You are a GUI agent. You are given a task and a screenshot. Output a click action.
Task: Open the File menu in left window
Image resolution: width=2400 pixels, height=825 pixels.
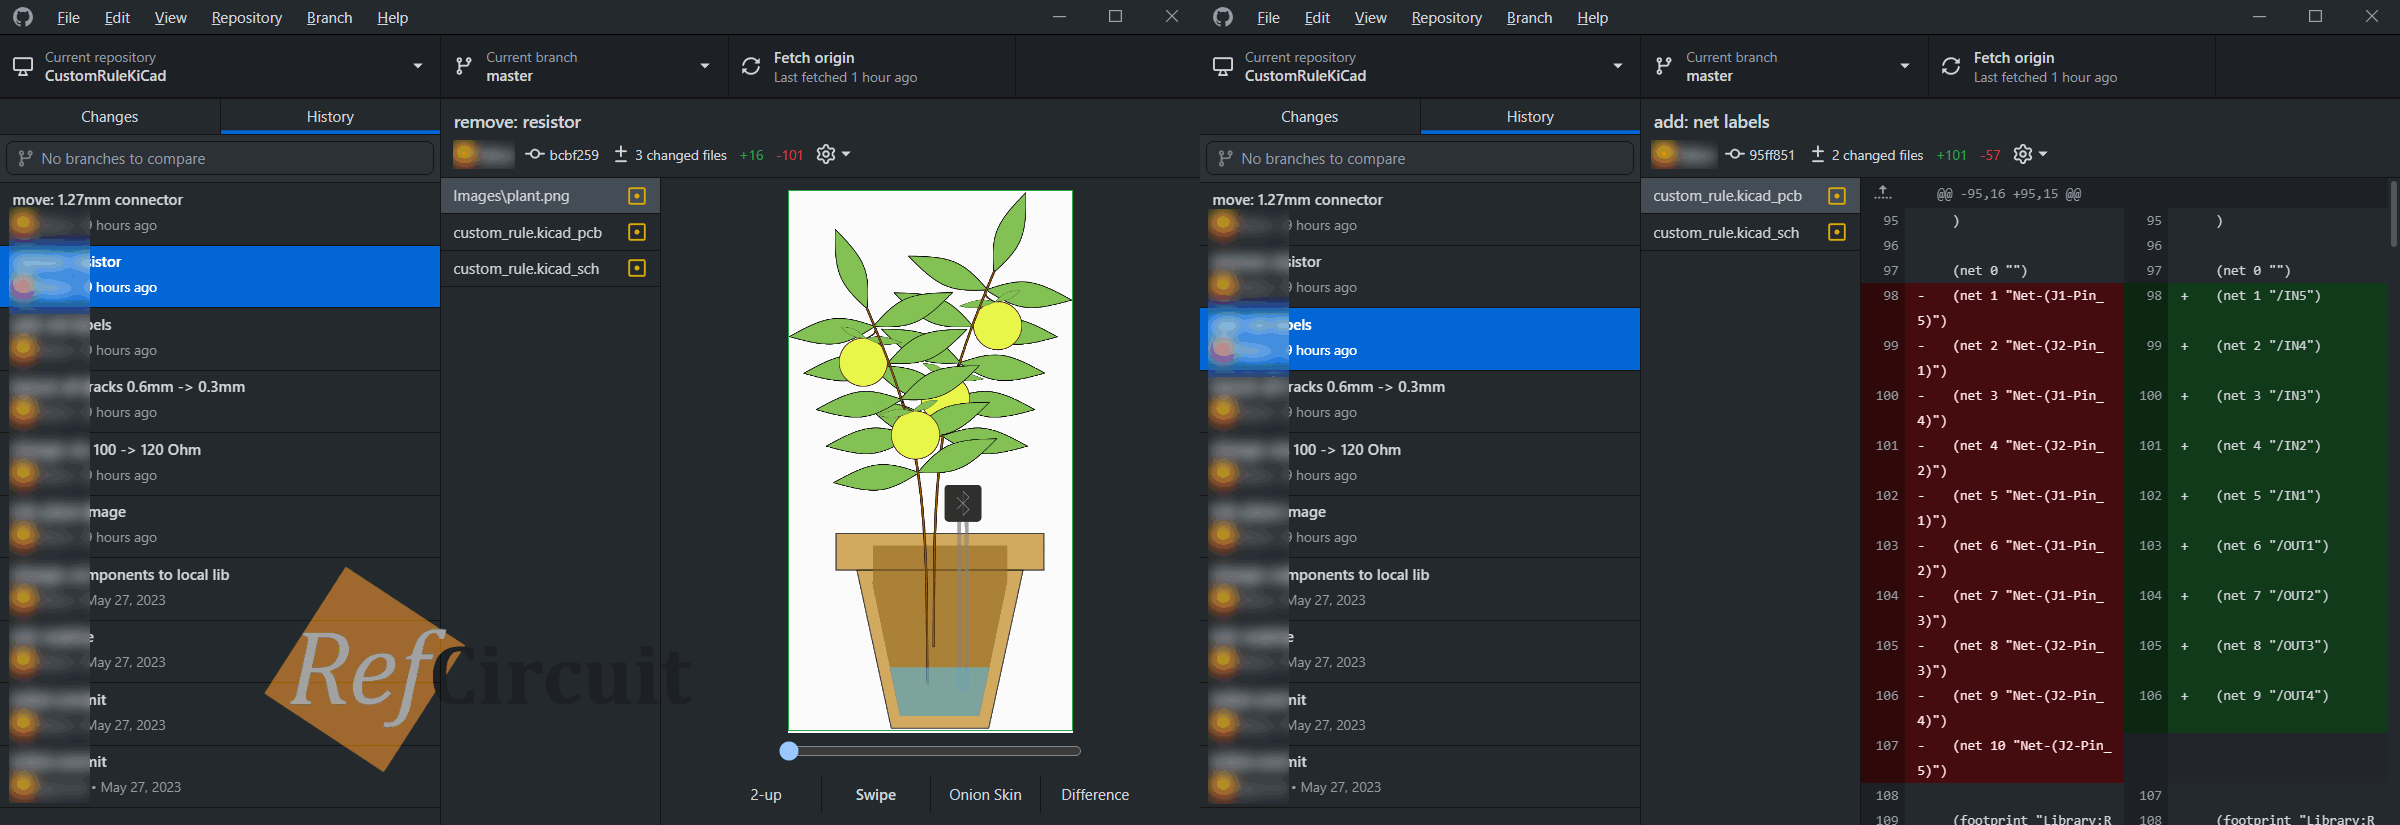pos(68,17)
